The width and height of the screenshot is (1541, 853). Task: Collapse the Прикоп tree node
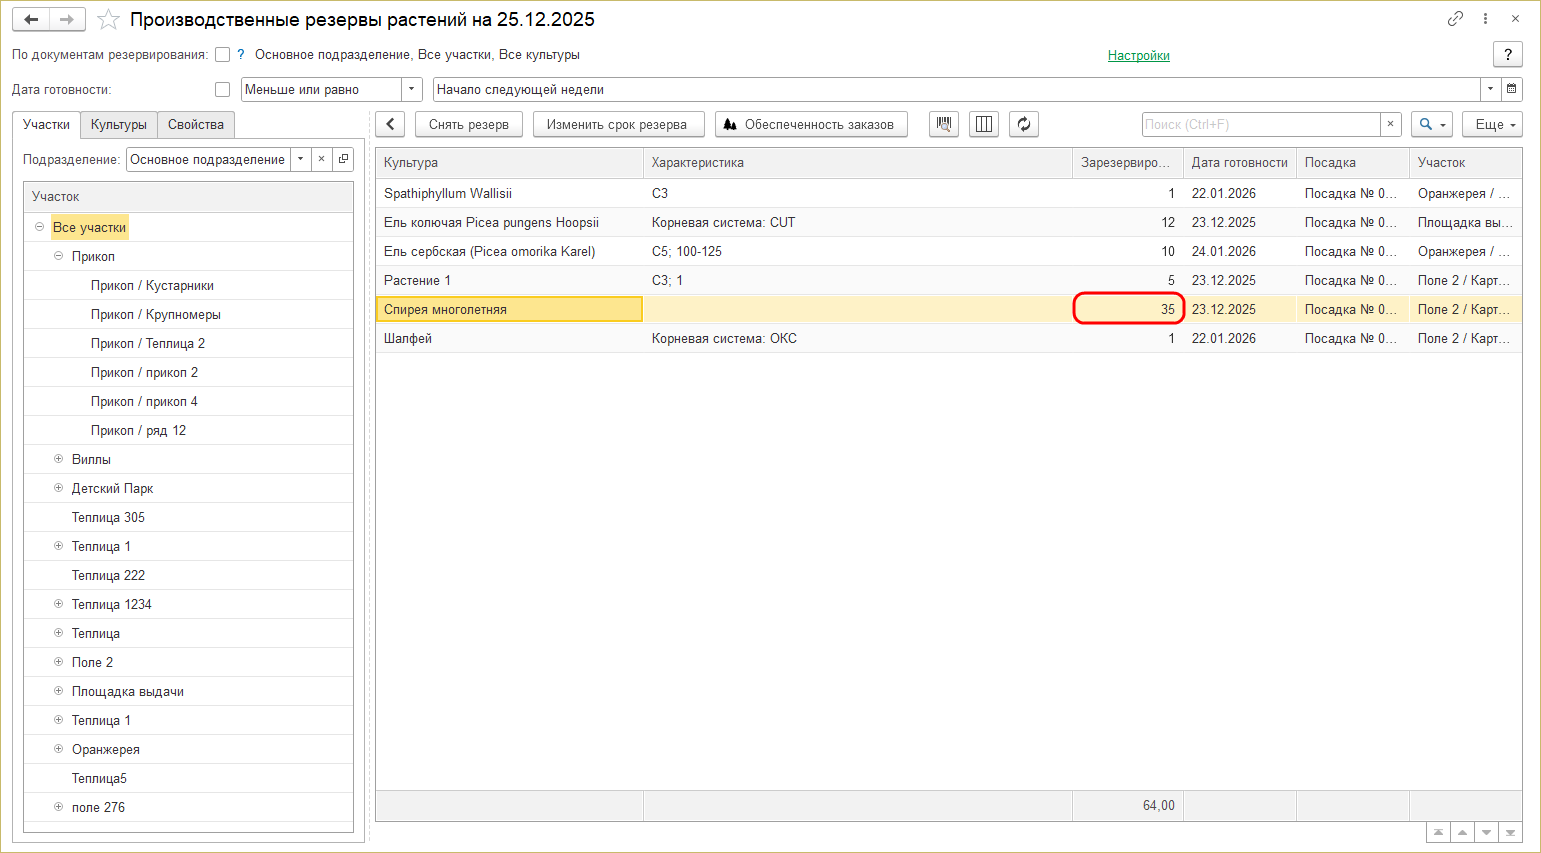pos(58,256)
